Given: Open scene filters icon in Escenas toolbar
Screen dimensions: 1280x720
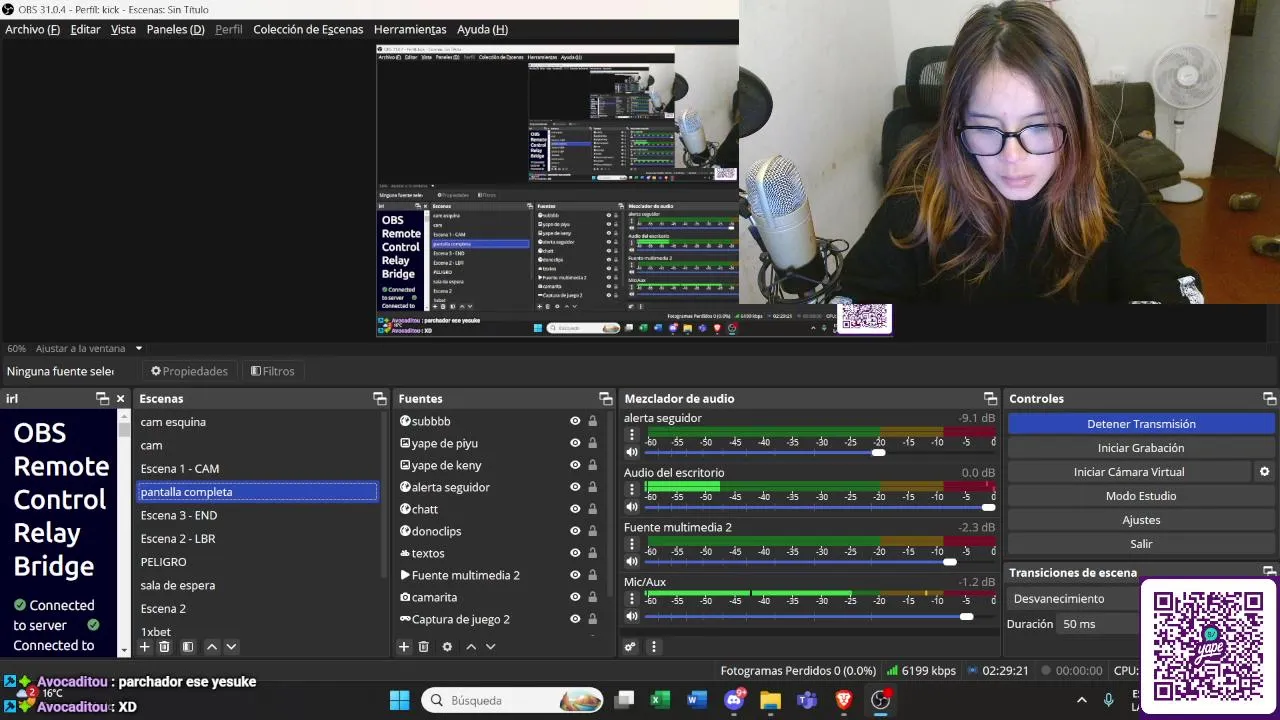Looking at the screenshot, I should [x=188, y=647].
